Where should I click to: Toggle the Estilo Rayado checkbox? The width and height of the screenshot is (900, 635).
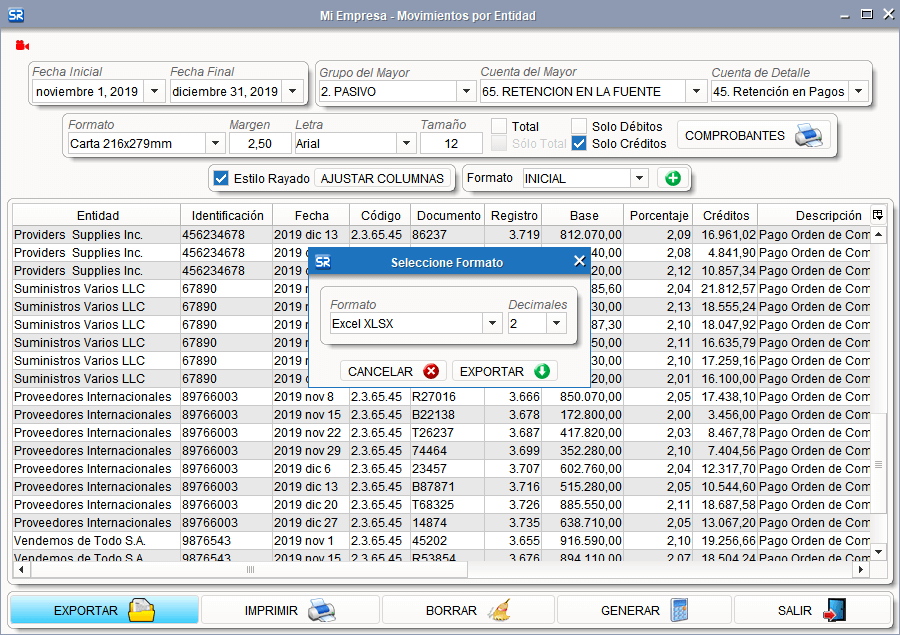click(x=220, y=179)
